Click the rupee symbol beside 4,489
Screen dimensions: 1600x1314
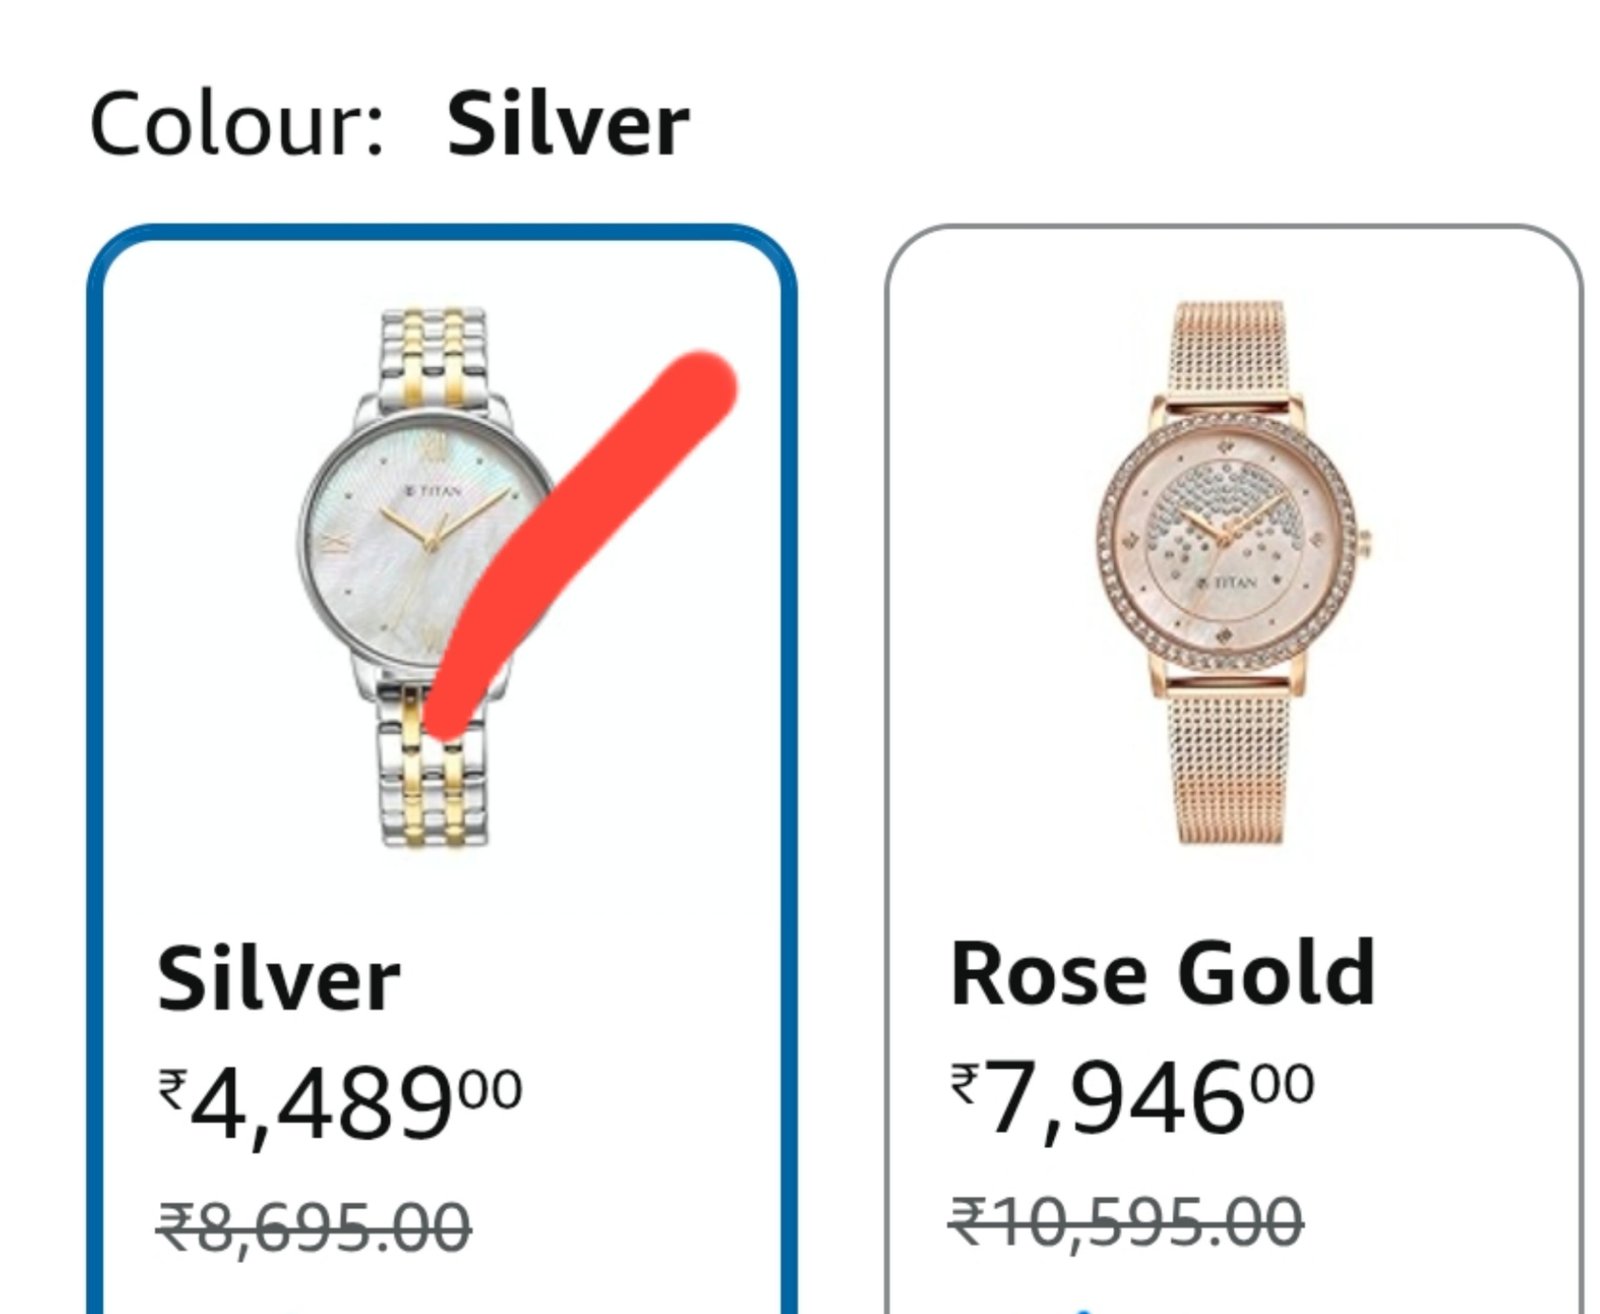pyautogui.click(x=172, y=1088)
